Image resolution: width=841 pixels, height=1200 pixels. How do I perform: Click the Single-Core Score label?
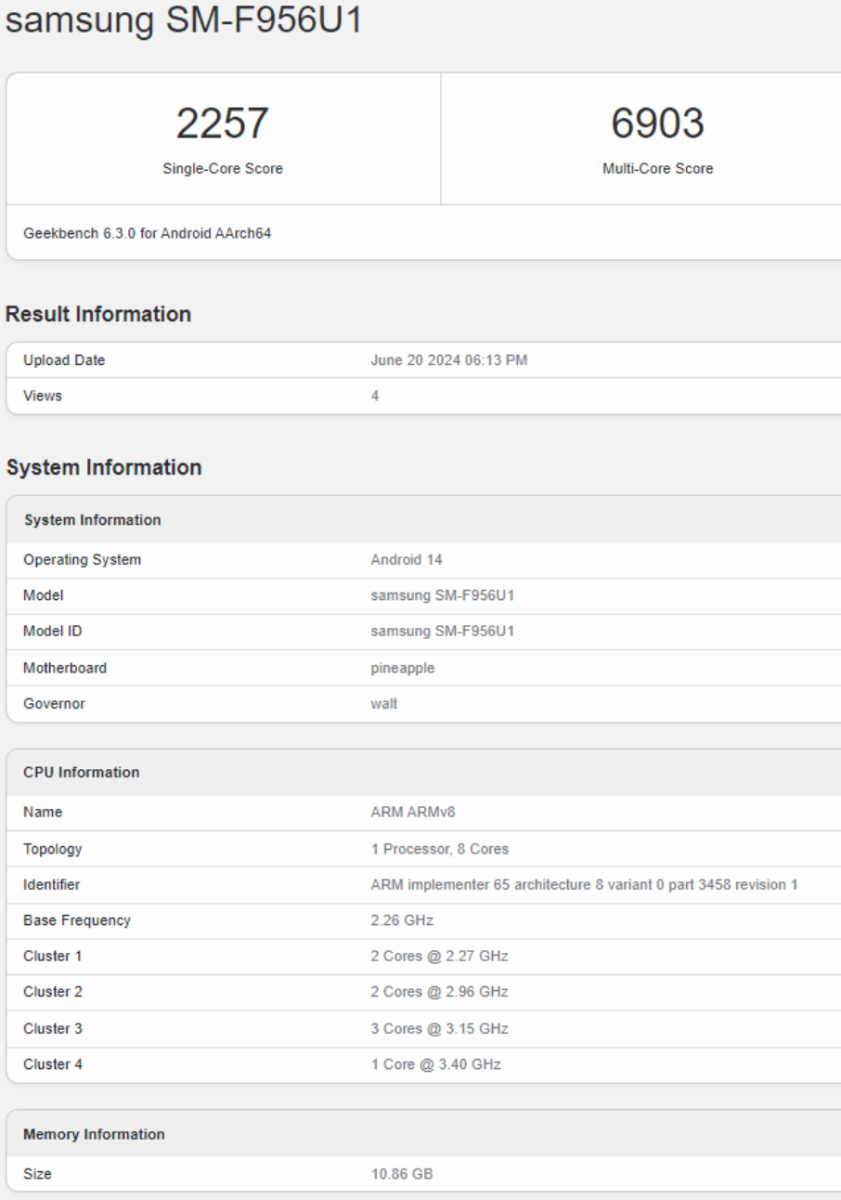tap(222, 169)
